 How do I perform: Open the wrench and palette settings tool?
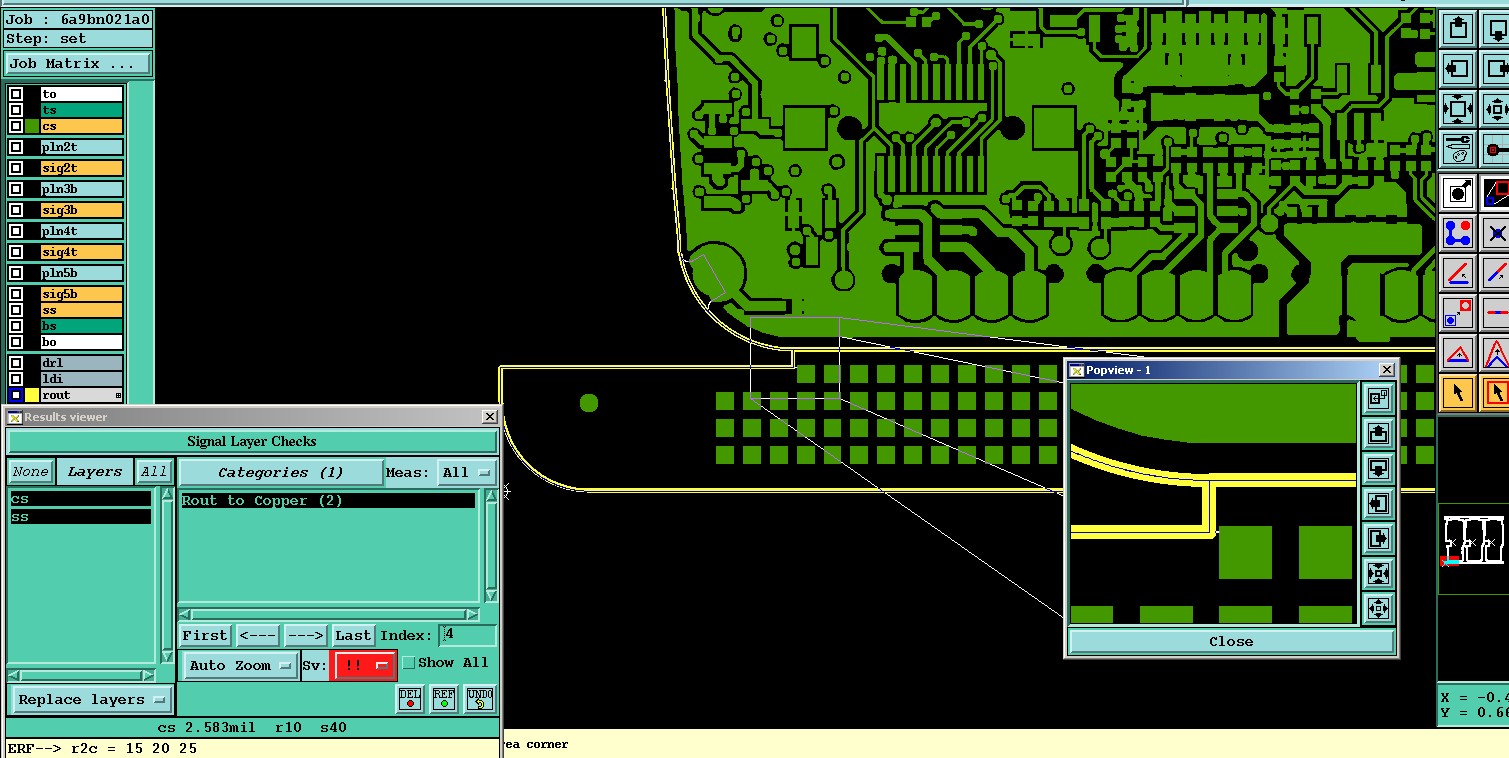click(x=1458, y=150)
